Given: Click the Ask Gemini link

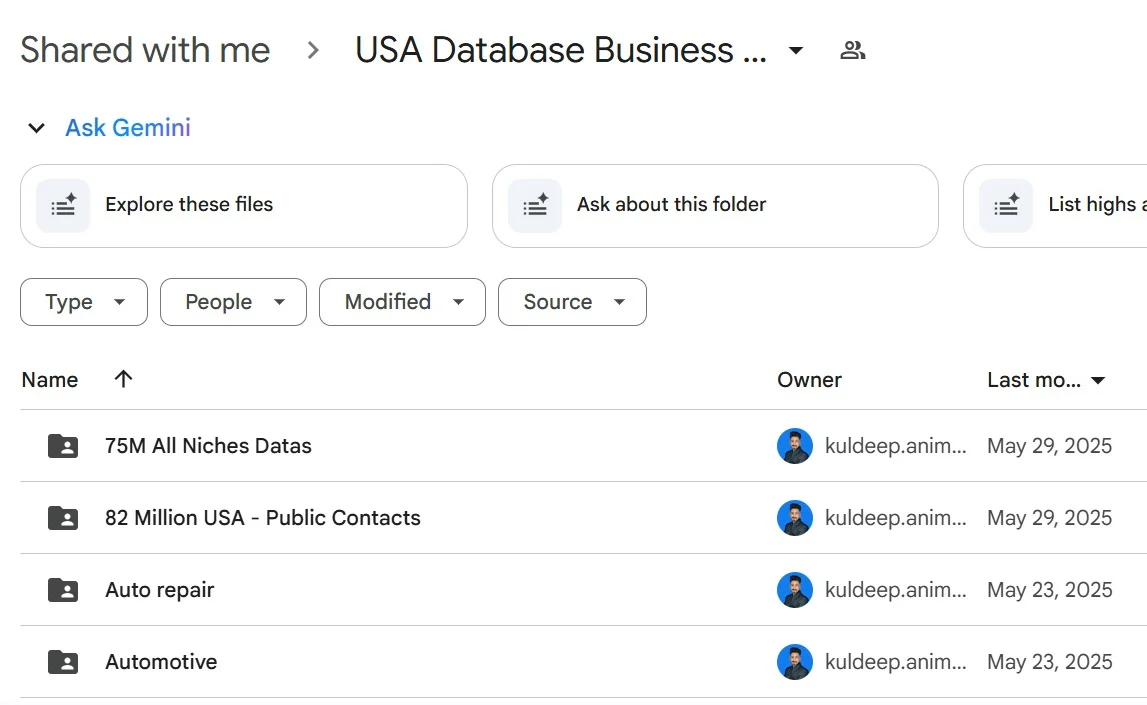Looking at the screenshot, I should coord(128,128).
